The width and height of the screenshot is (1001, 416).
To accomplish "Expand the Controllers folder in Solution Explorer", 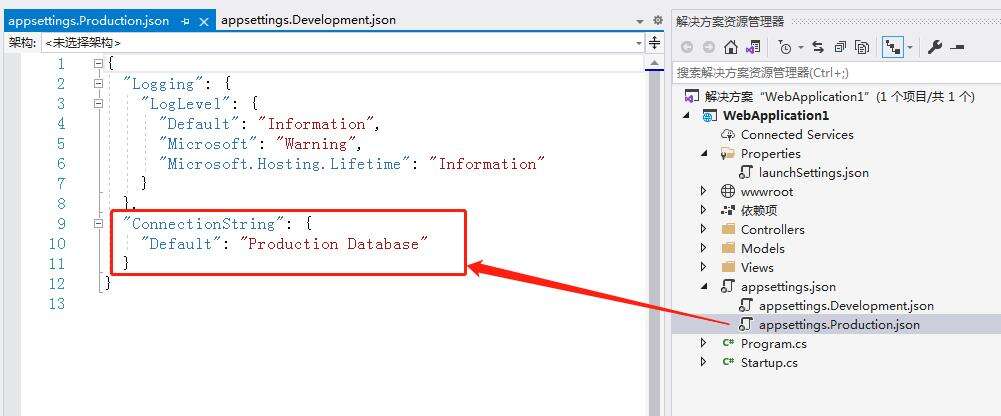I will (703, 229).
